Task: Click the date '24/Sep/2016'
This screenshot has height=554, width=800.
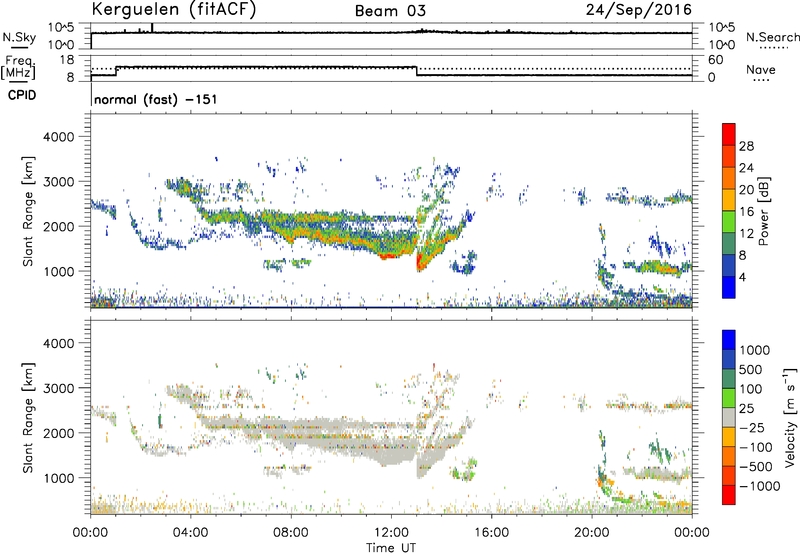Action: click(x=639, y=10)
